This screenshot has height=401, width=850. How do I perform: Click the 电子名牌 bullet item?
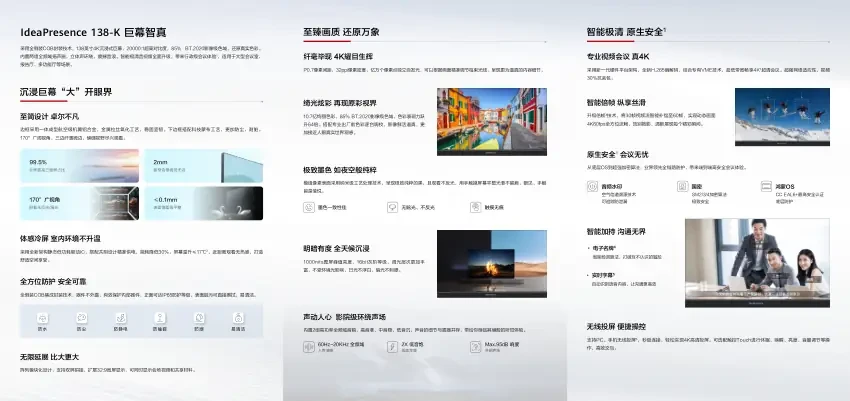point(604,248)
